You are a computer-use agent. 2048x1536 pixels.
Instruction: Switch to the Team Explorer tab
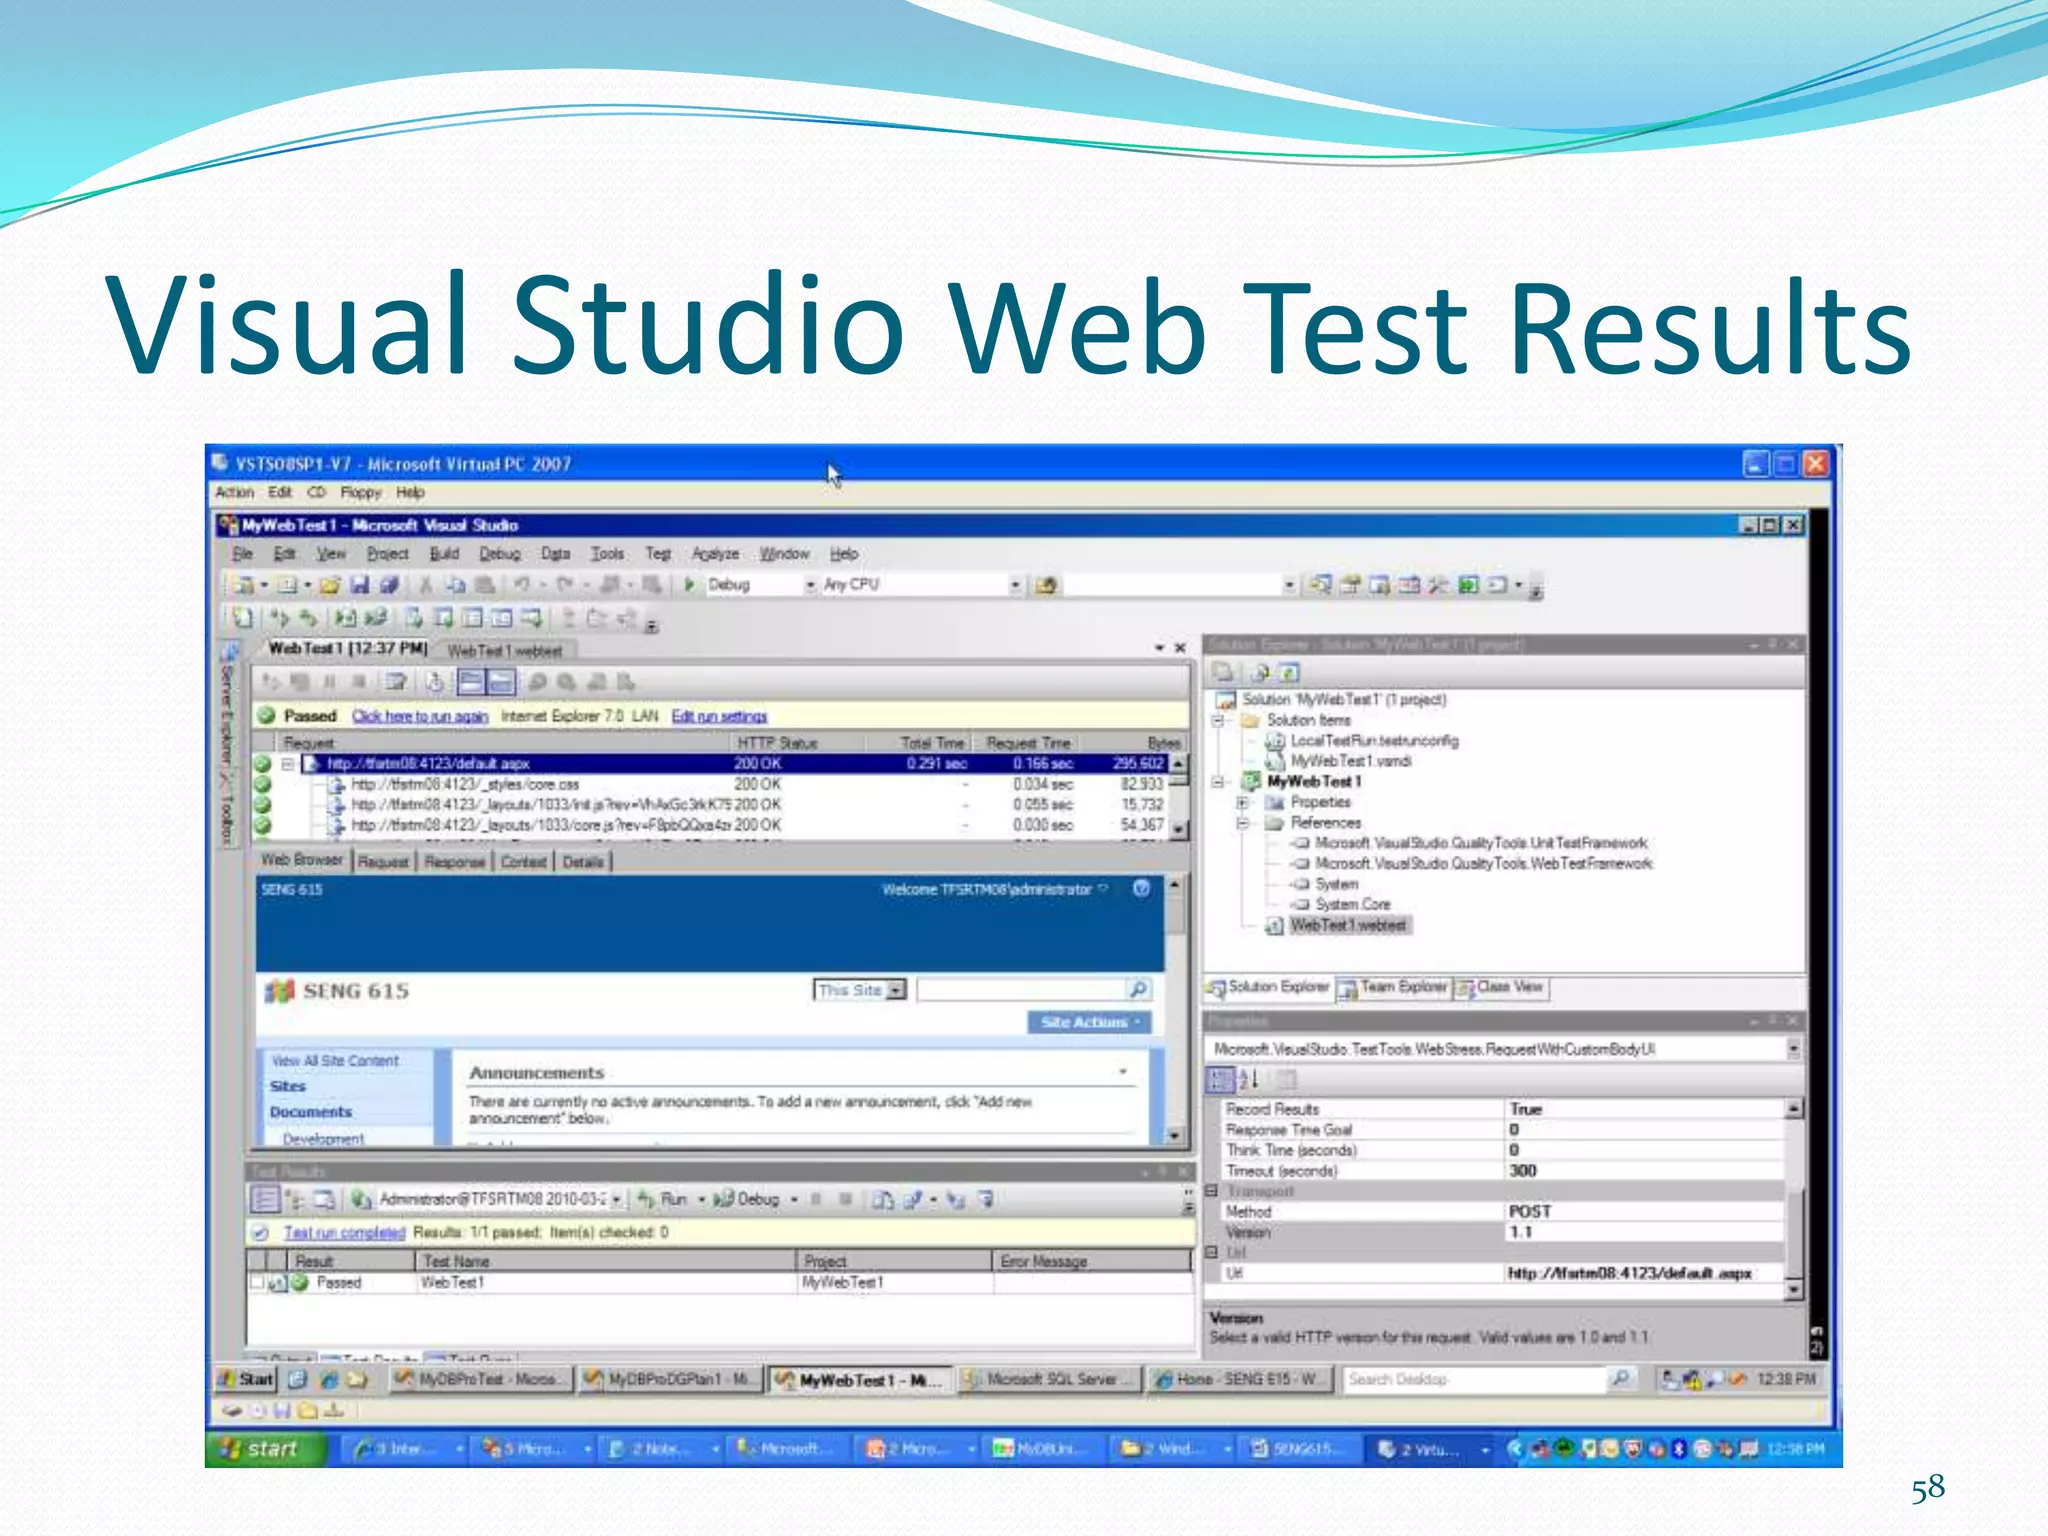click(x=1393, y=988)
